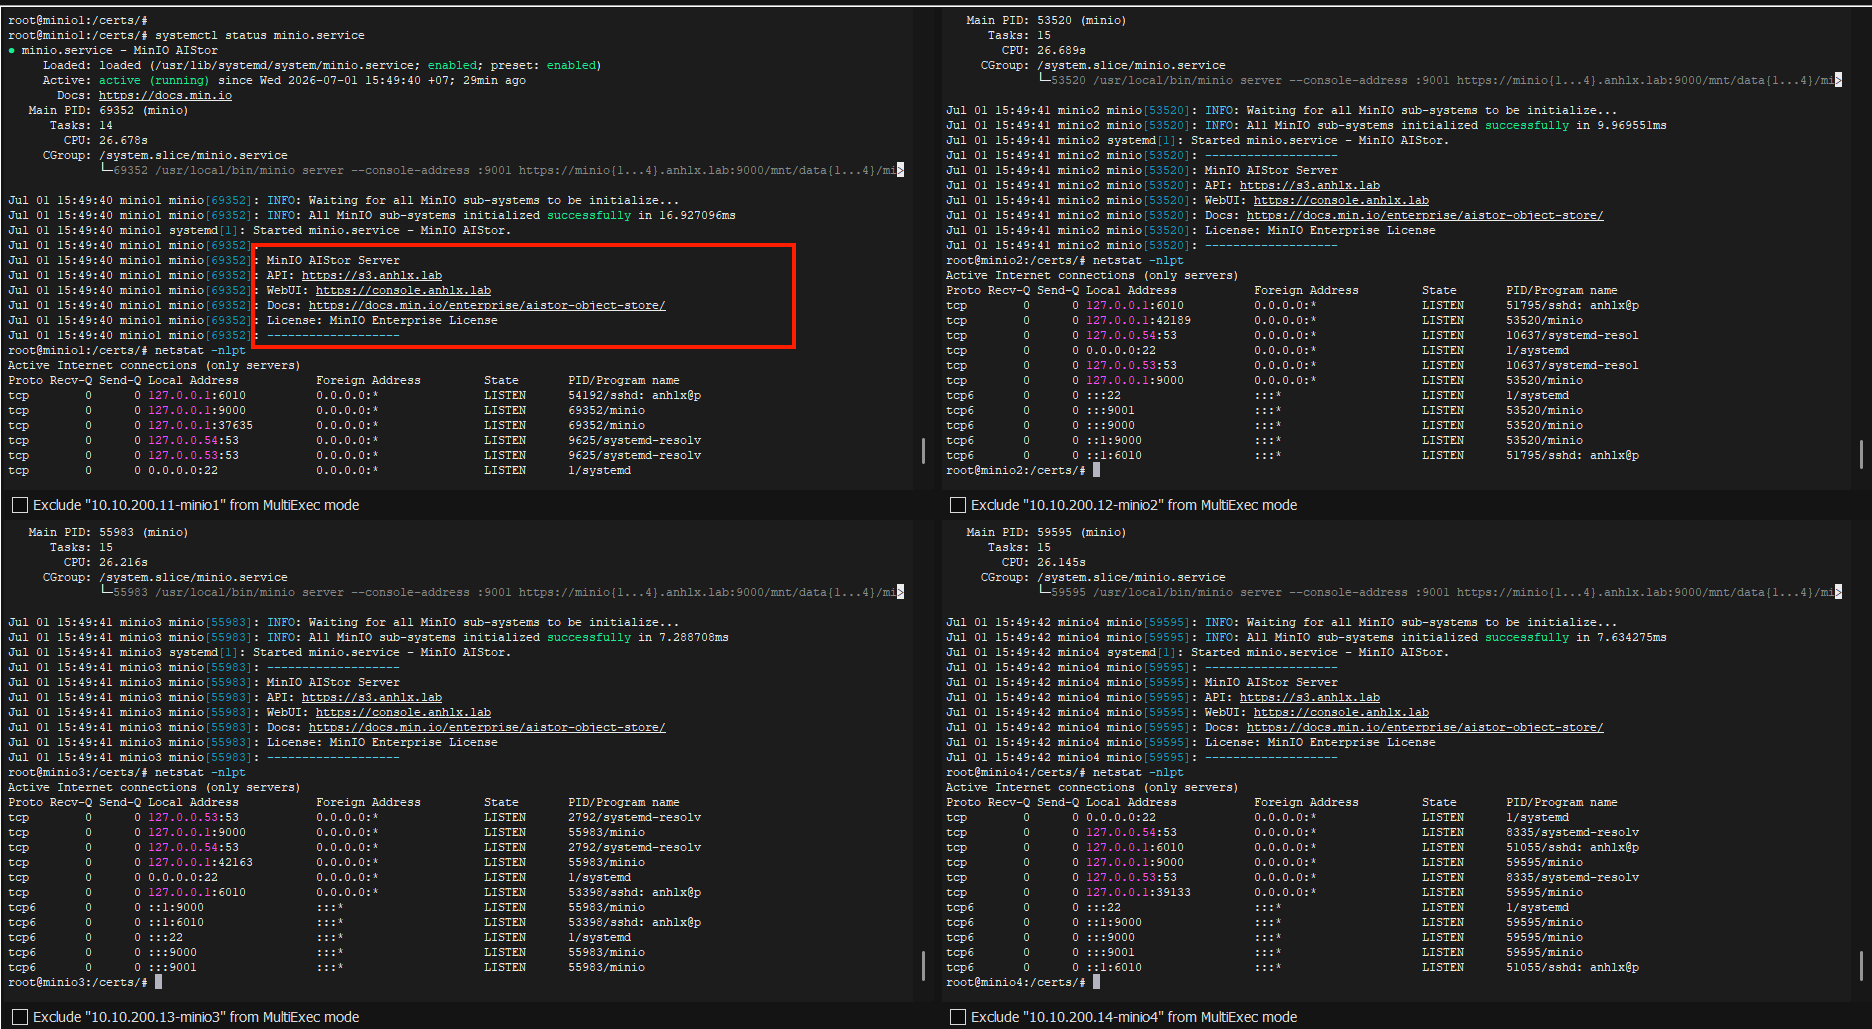Screen dimensions: 1872x1029
Task: Open the aistor-object-store Docs link in minio3 terminal
Action: (x=487, y=728)
